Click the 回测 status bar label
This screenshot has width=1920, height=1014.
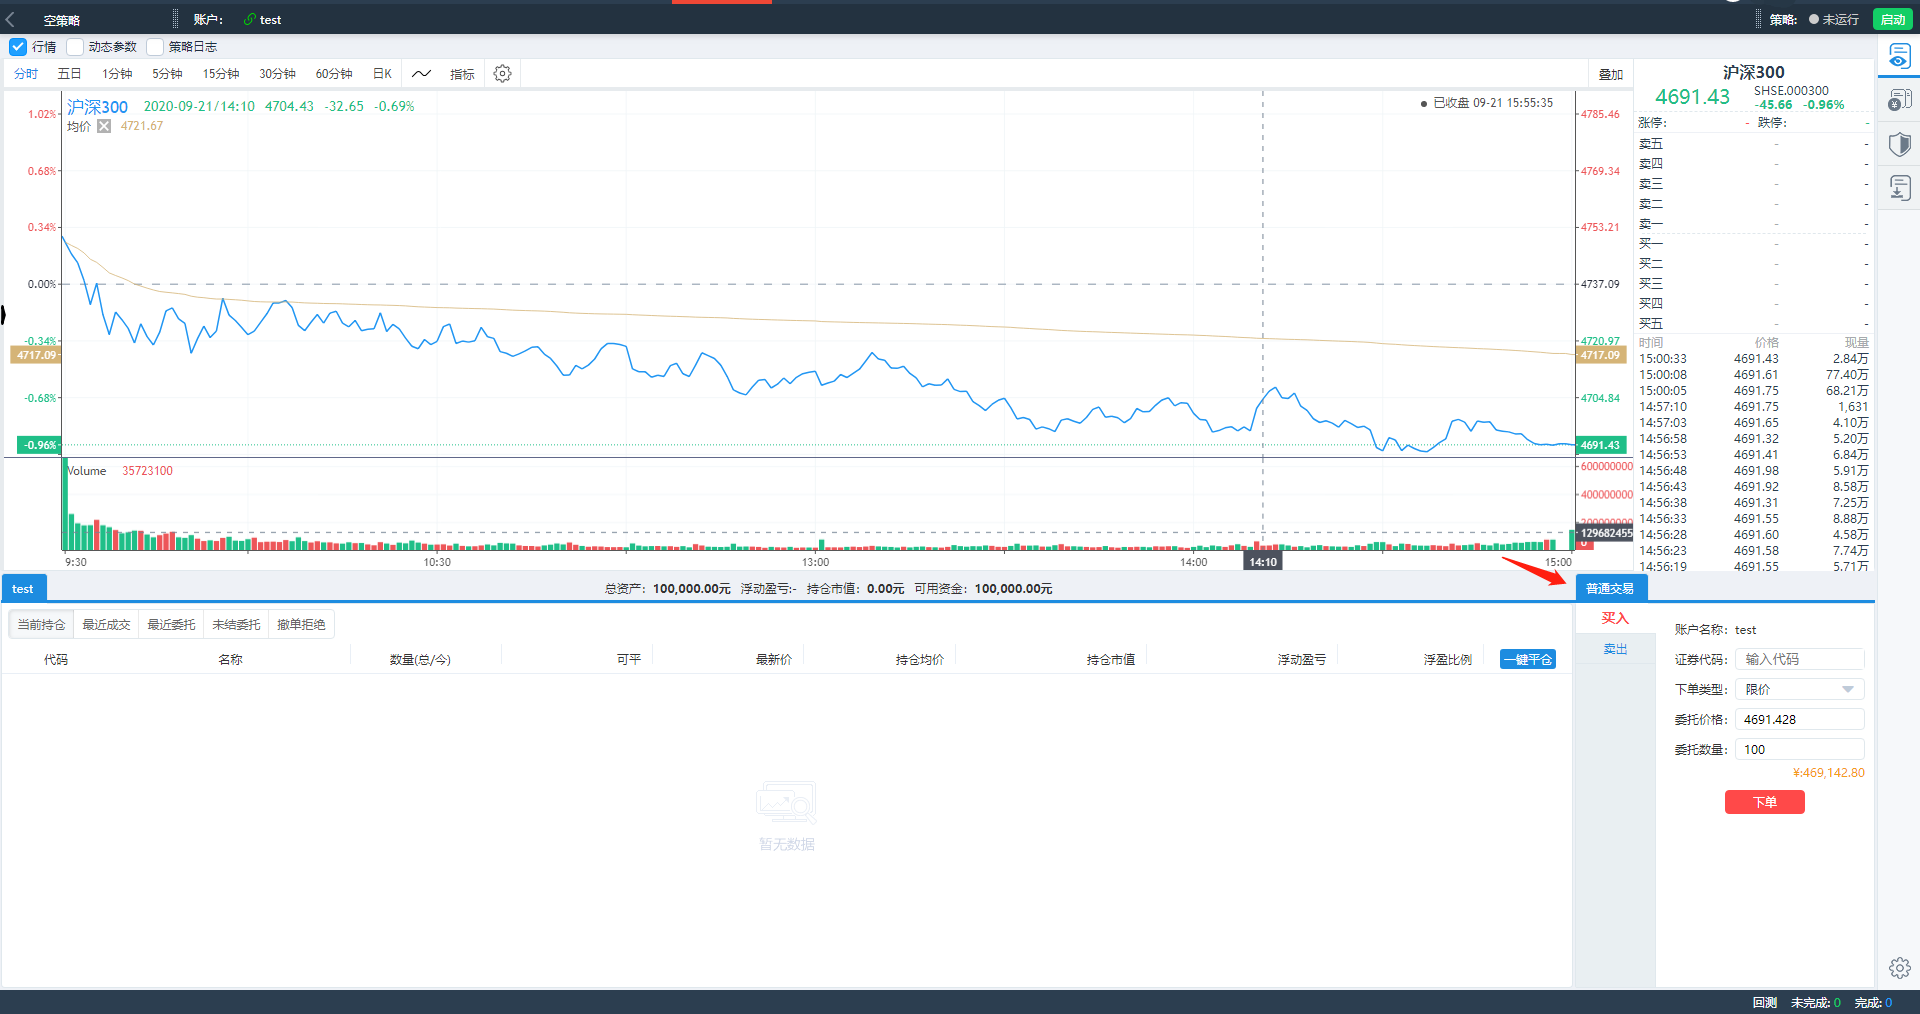(1764, 1002)
